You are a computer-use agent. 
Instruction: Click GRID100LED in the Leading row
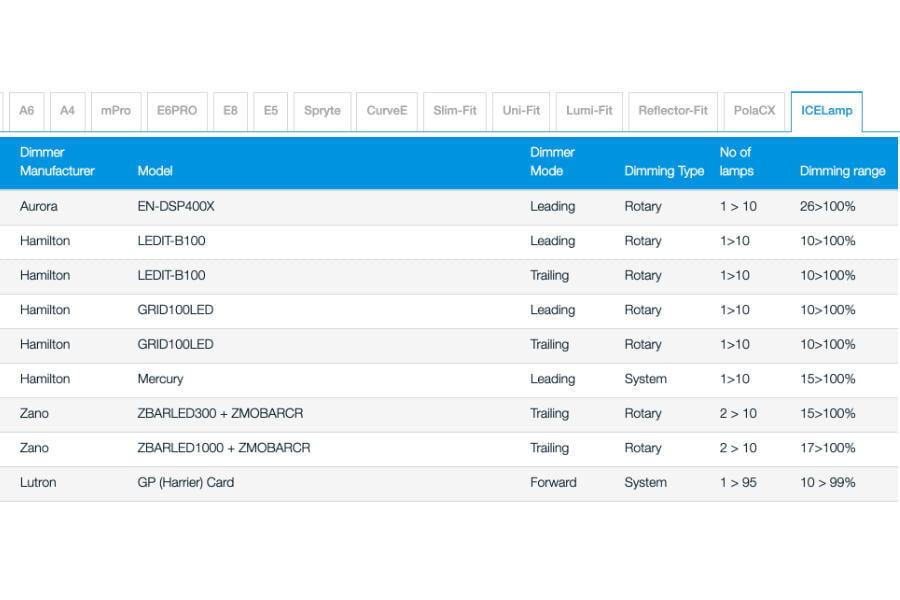[x=175, y=309]
